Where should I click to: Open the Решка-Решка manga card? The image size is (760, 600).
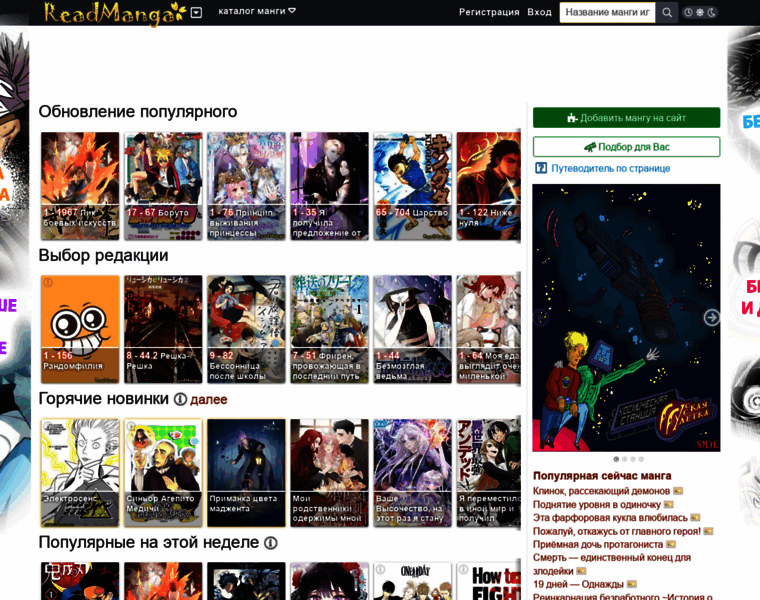(x=163, y=330)
